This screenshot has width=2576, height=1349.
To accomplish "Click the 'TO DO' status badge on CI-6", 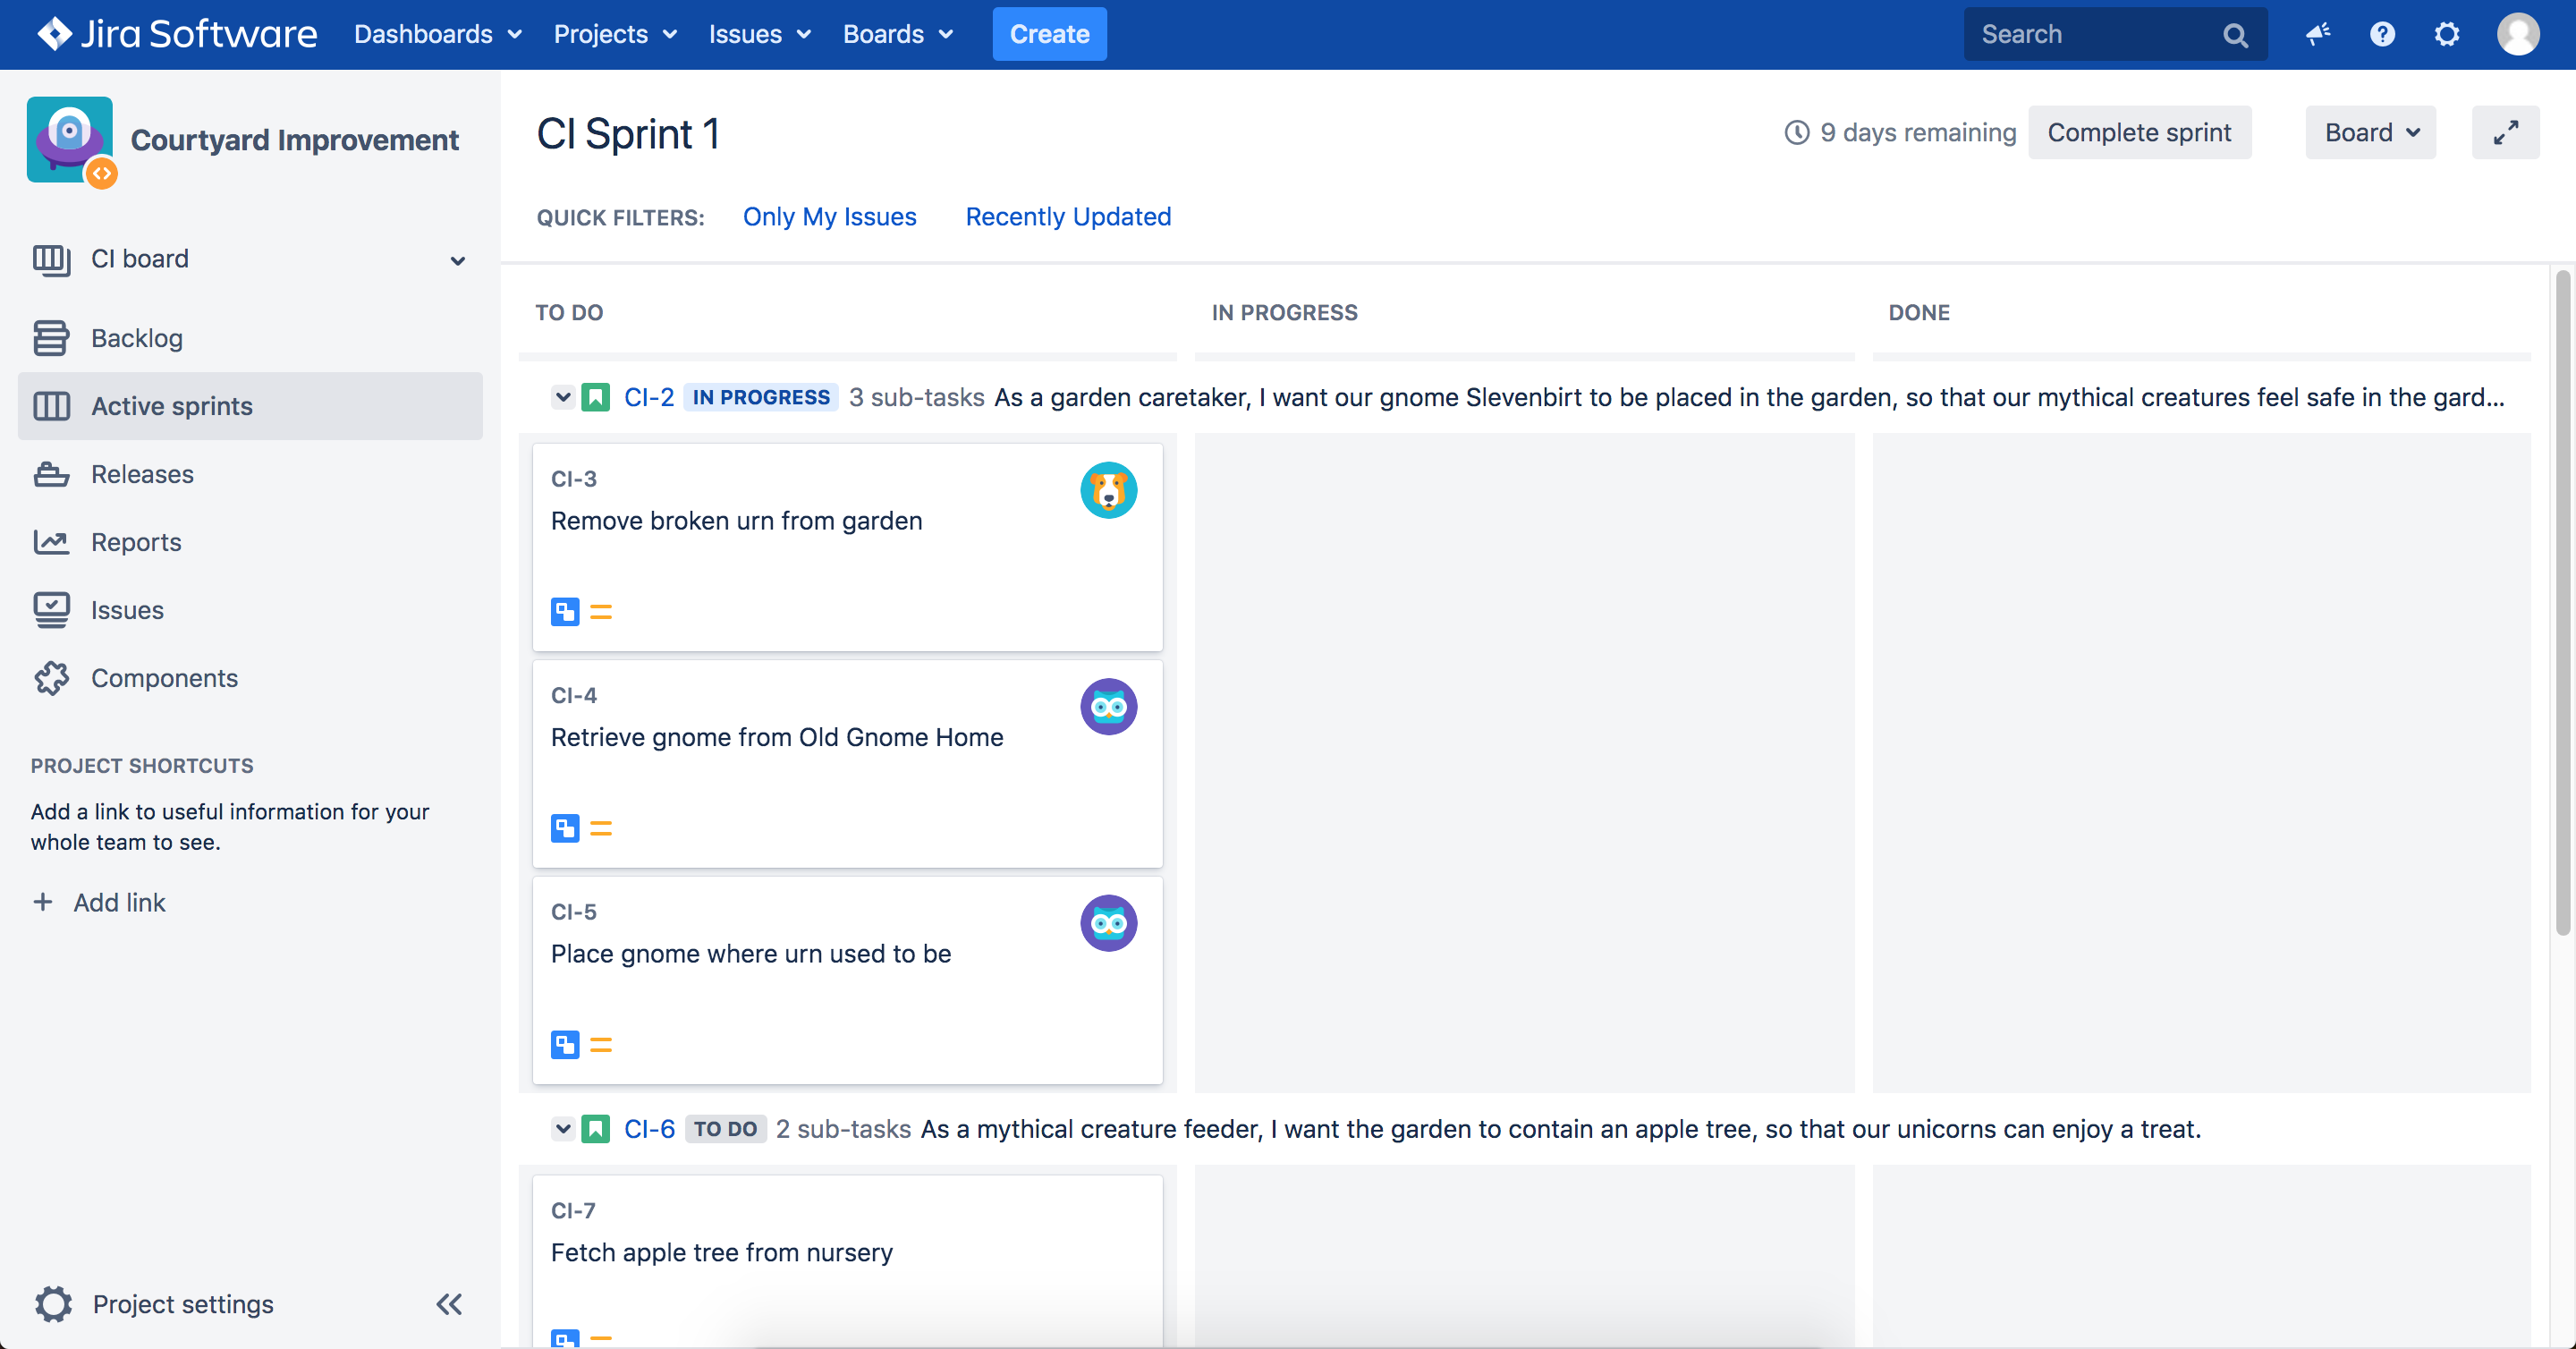I will coord(726,1130).
